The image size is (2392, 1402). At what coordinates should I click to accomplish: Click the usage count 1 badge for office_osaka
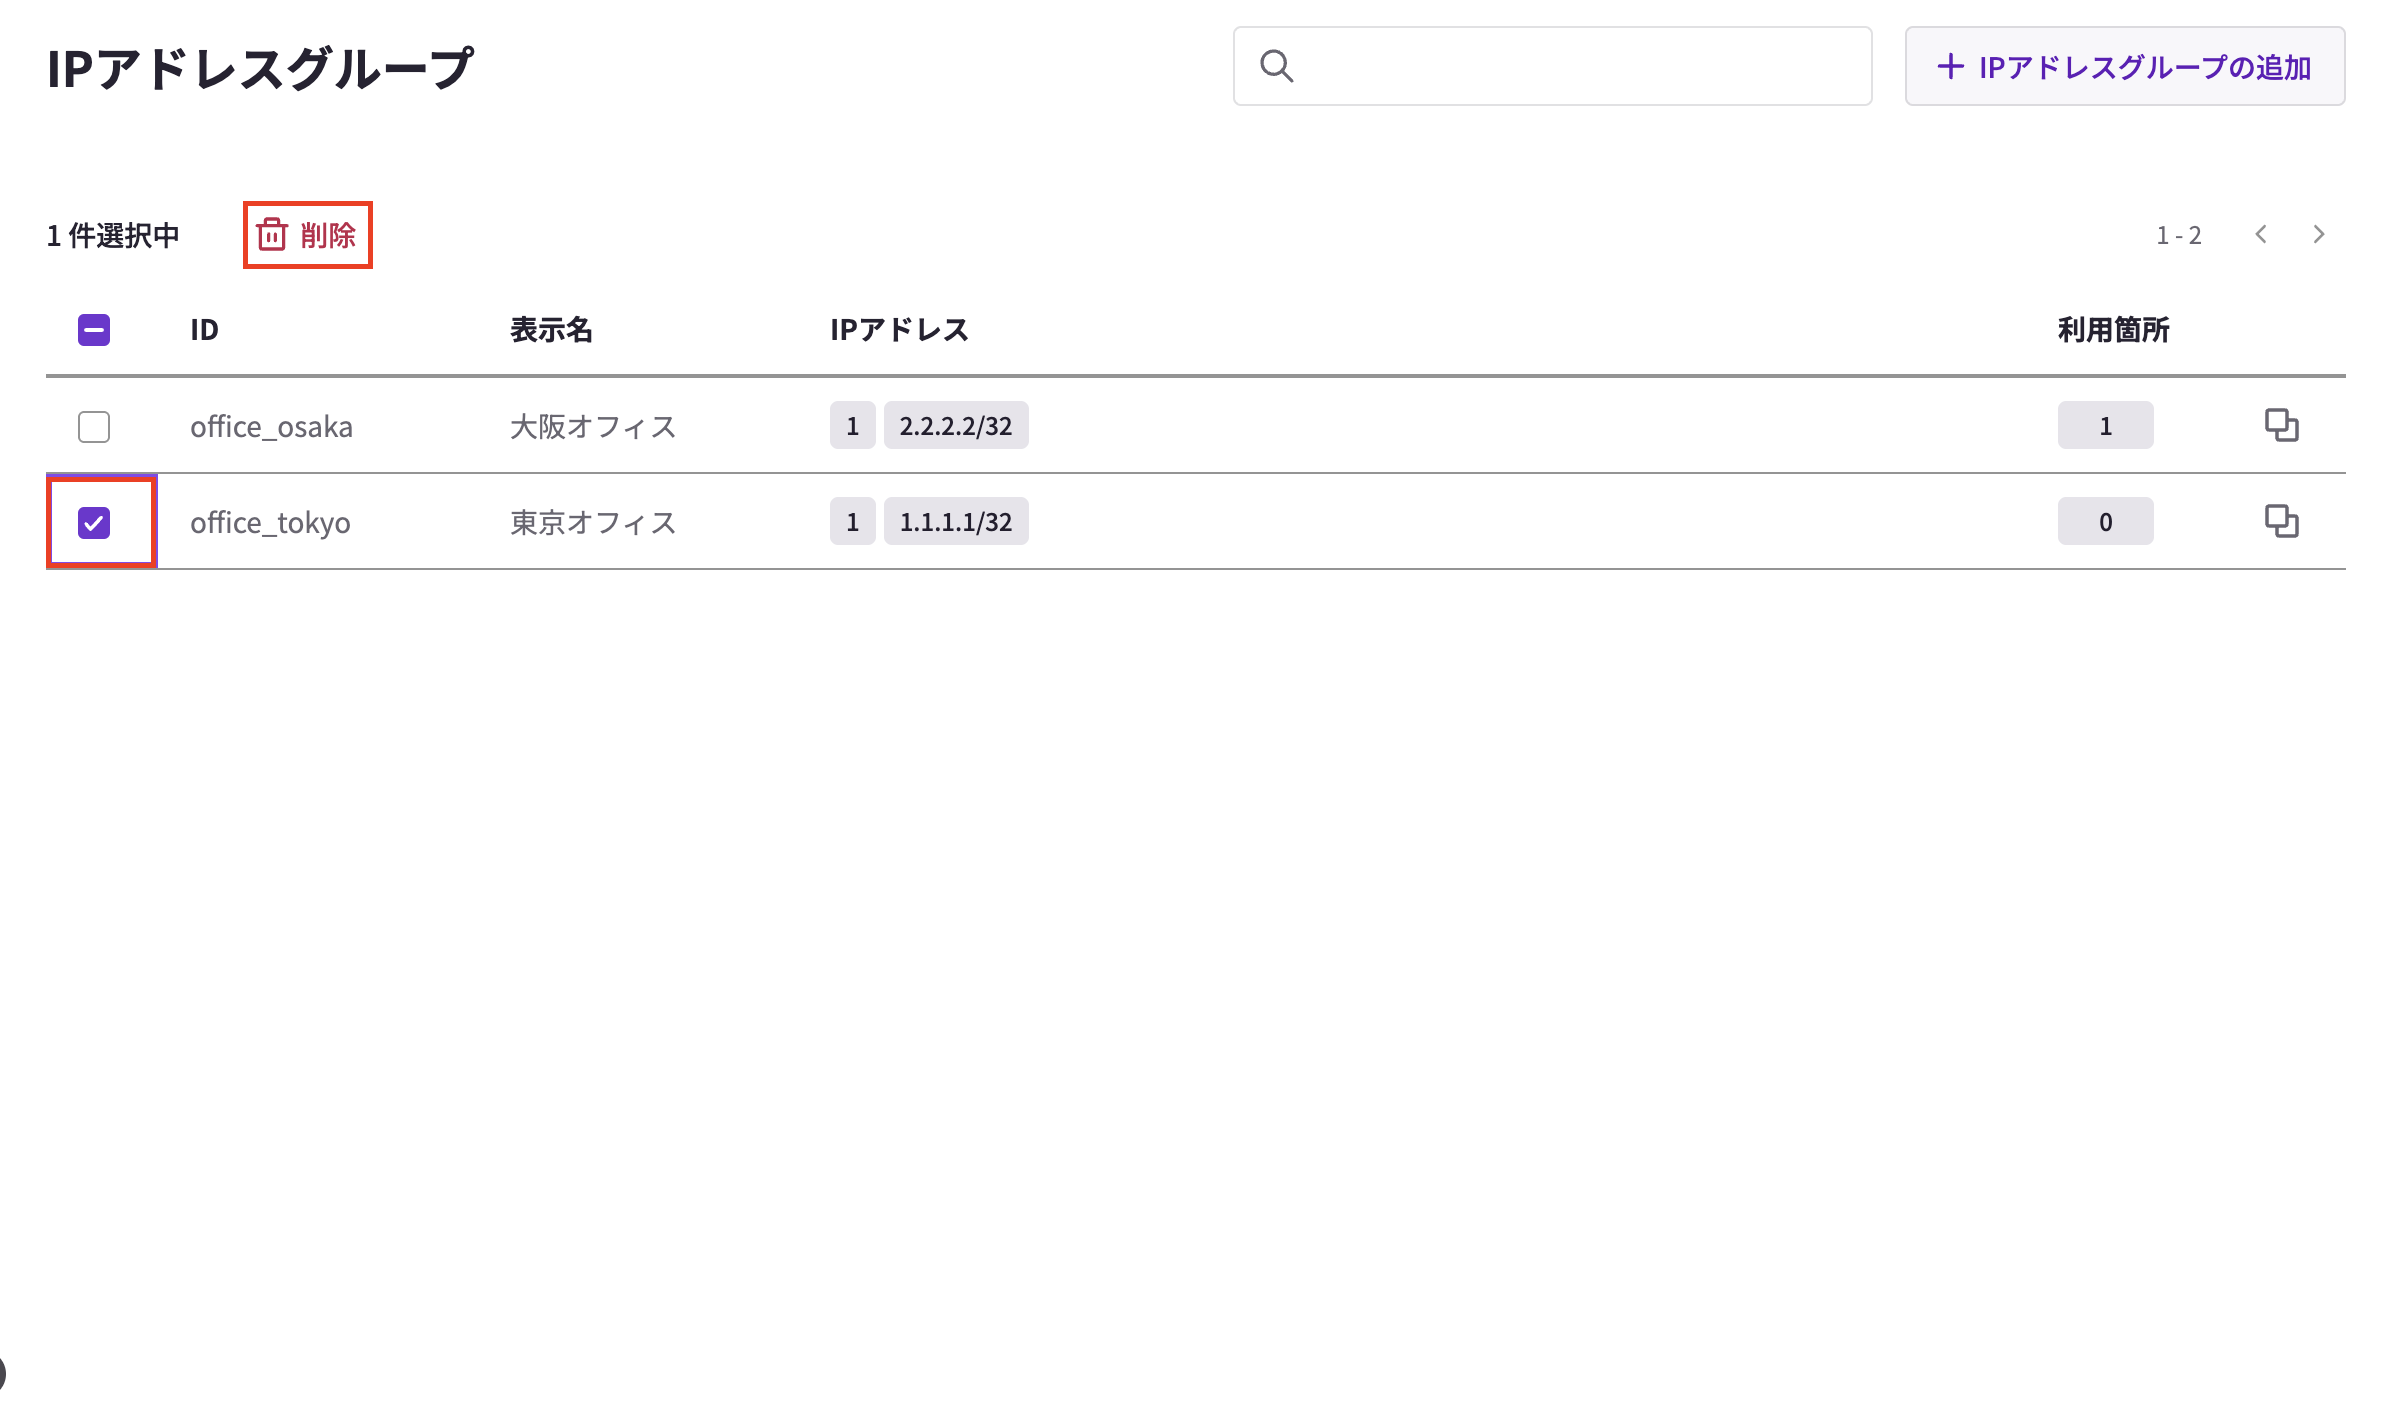coord(2105,425)
